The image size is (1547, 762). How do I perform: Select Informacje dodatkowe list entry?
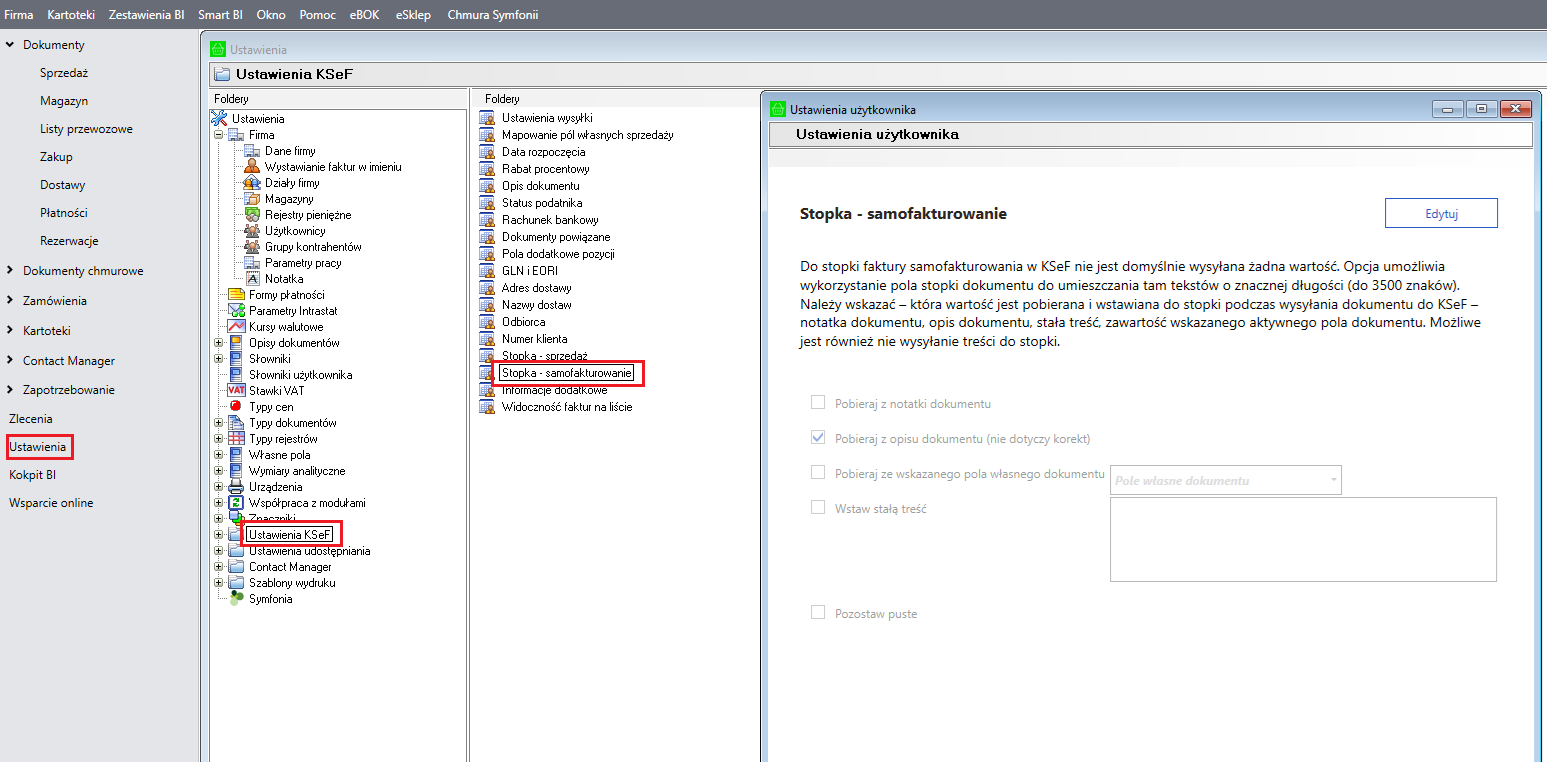coord(554,390)
